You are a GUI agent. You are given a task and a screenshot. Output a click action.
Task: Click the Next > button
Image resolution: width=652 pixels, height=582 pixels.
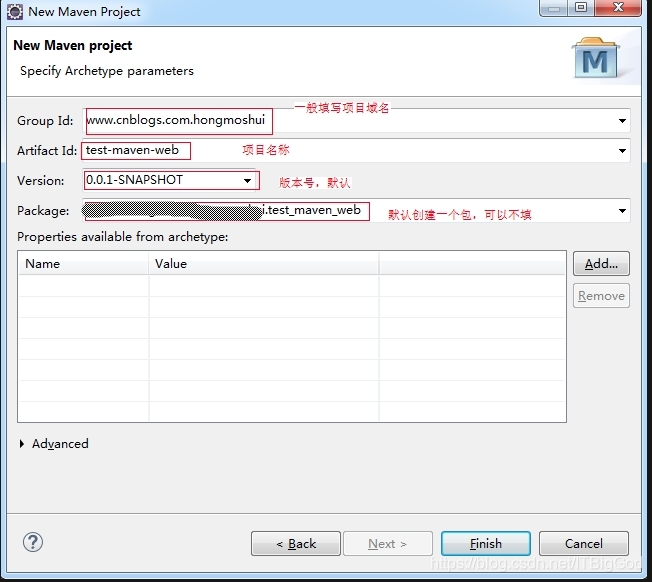click(x=388, y=543)
